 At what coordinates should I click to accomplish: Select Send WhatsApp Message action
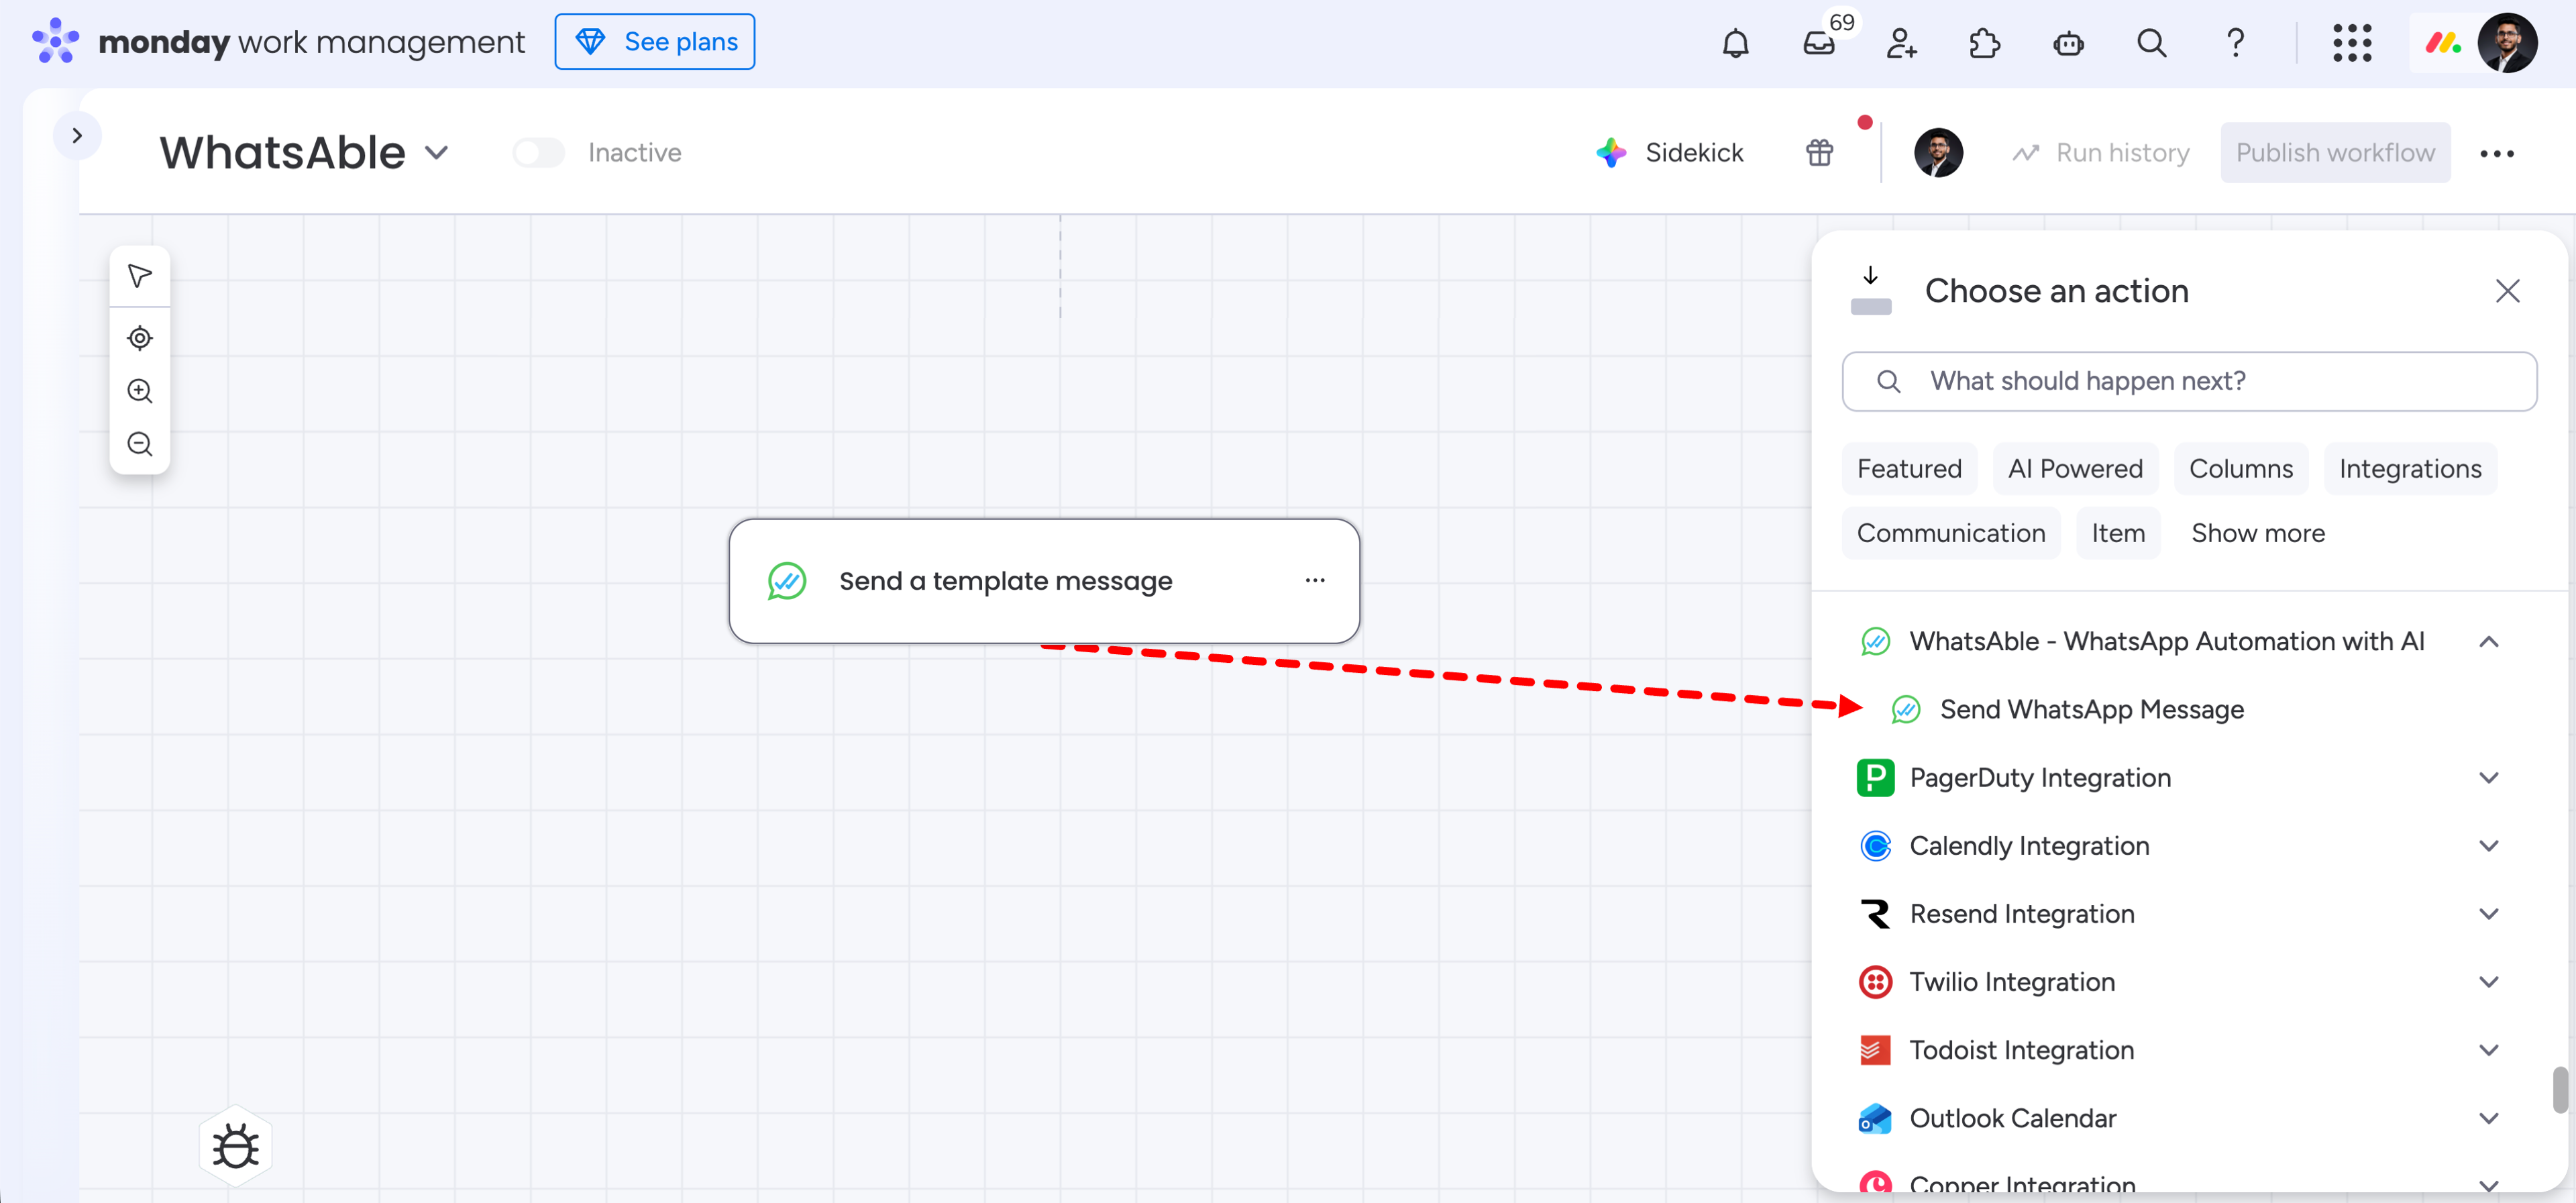coord(2092,709)
